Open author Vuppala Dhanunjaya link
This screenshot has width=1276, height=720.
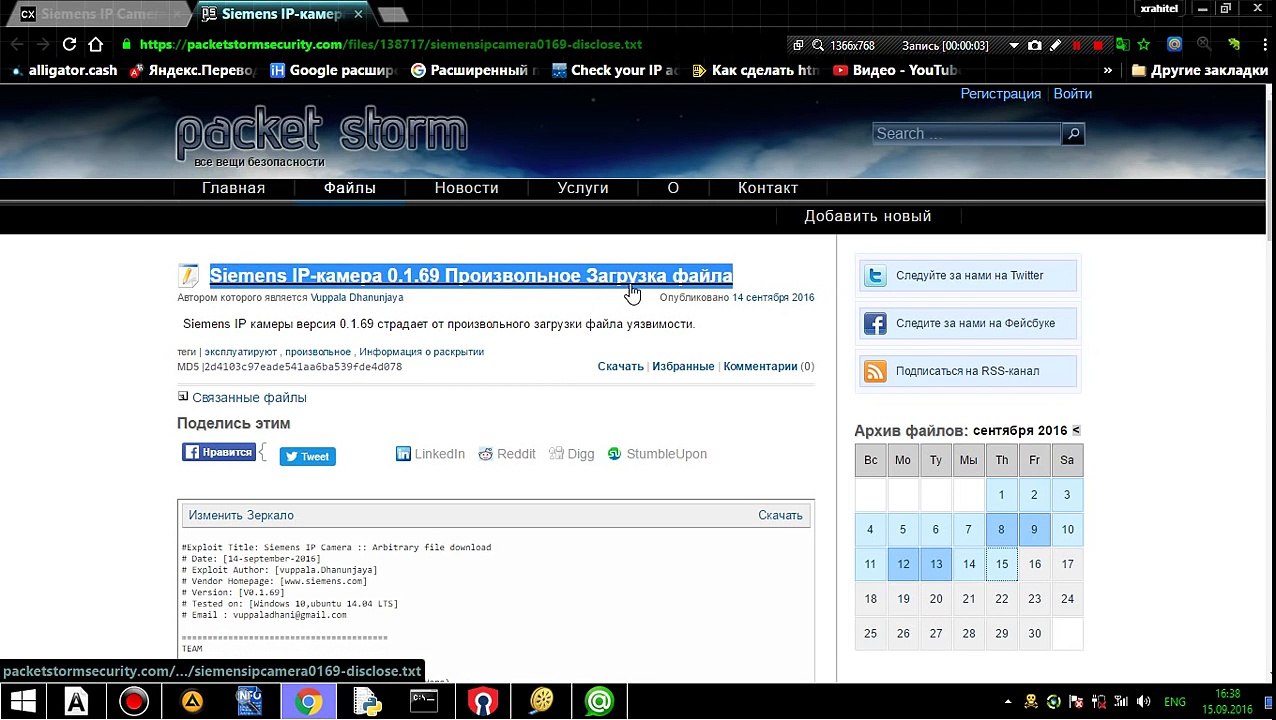(357, 297)
